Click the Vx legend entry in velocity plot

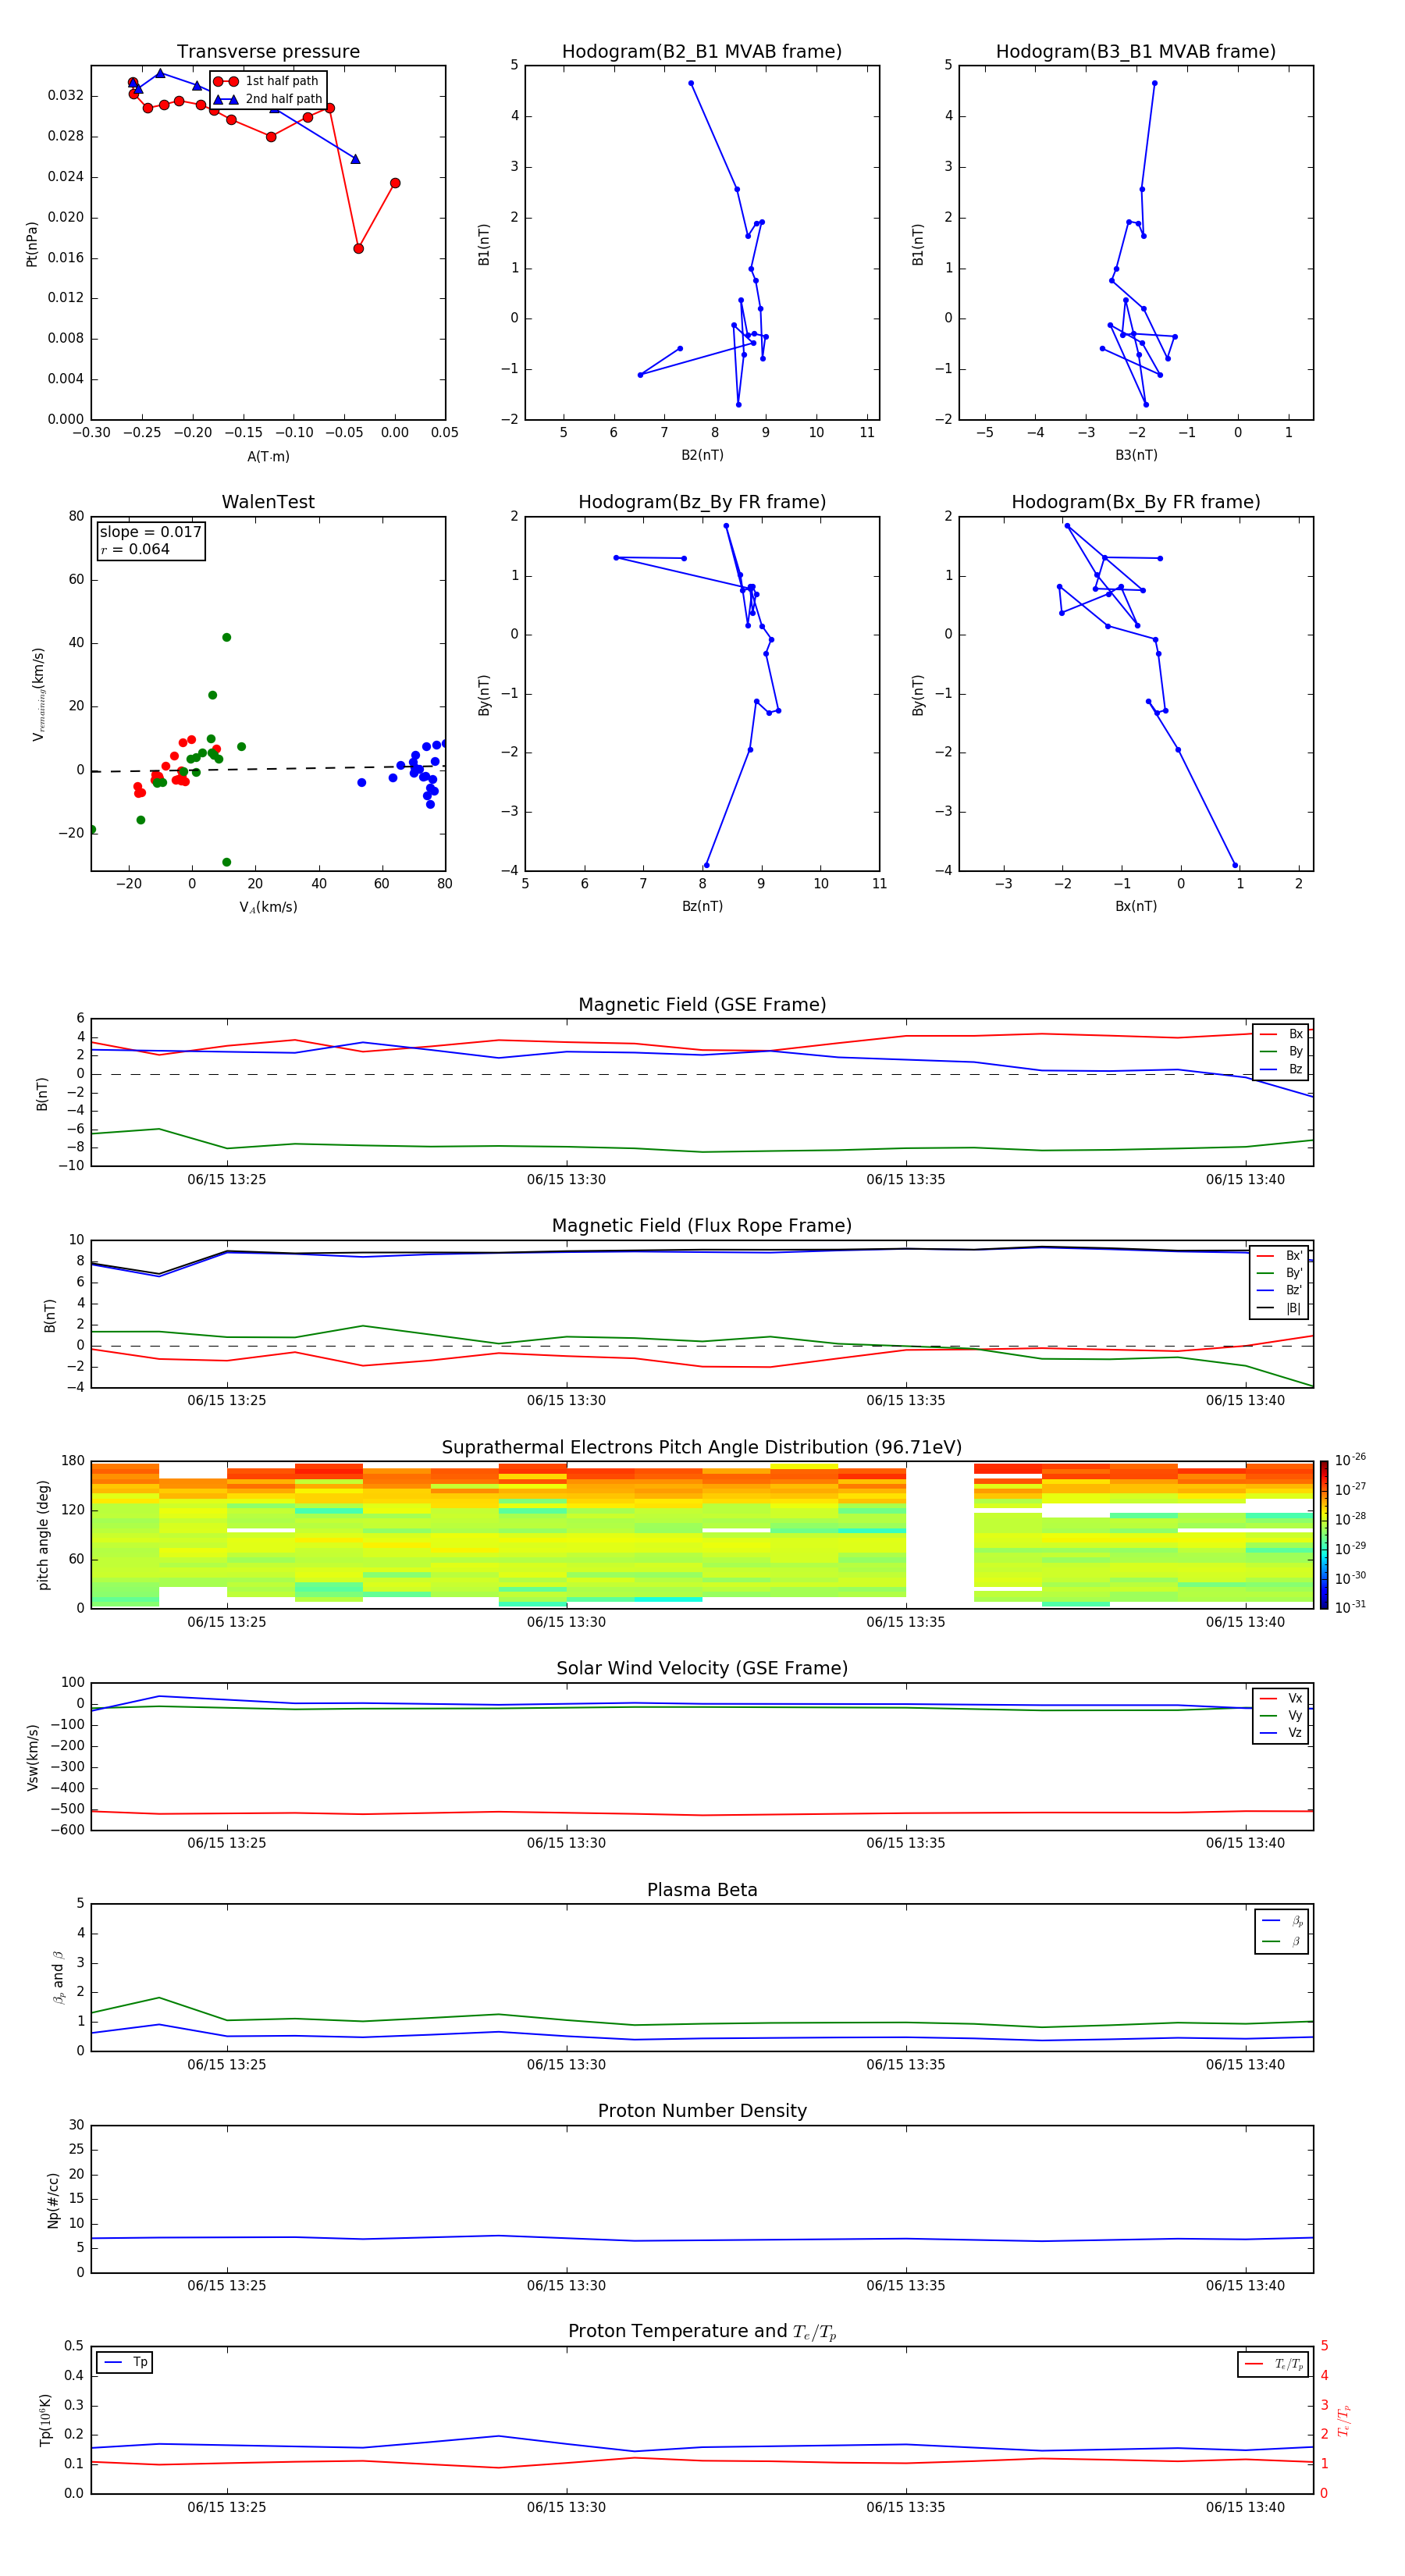point(1281,1699)
